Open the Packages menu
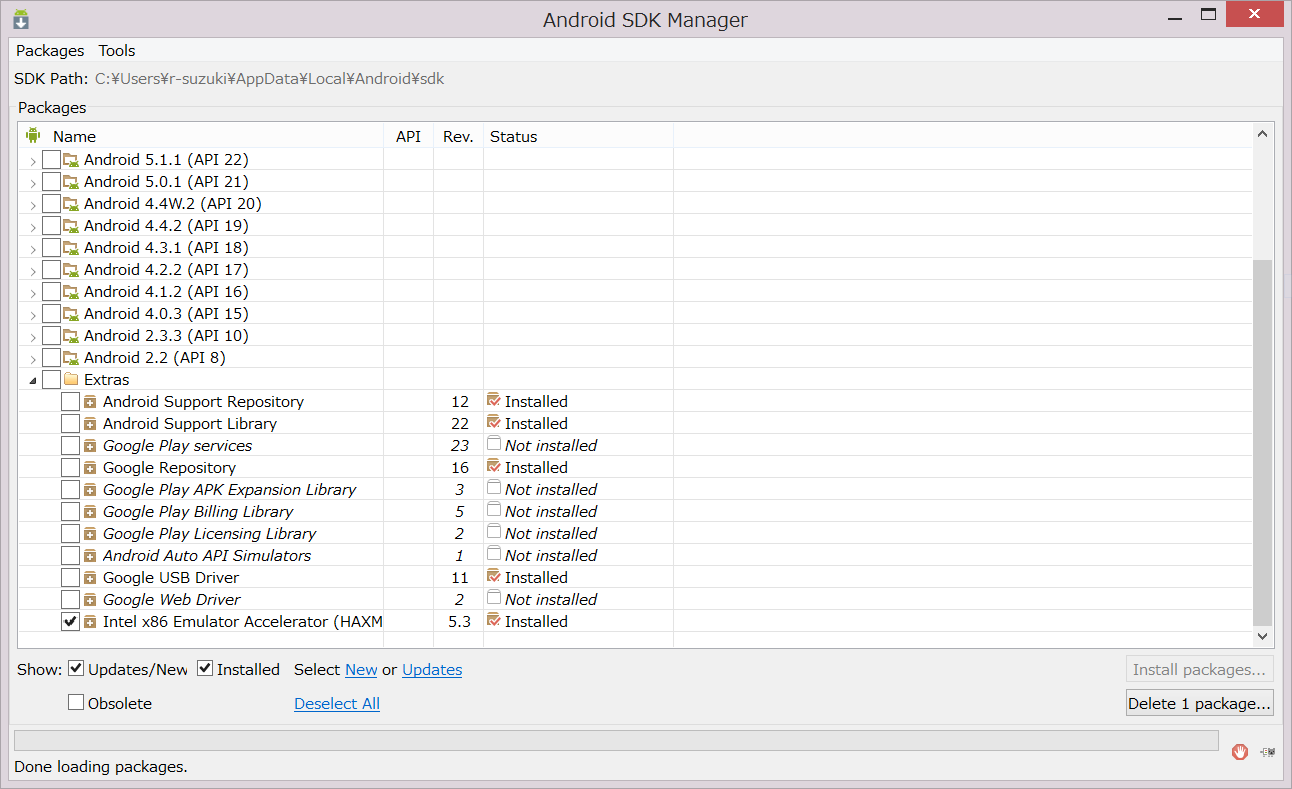 [50, 50]
